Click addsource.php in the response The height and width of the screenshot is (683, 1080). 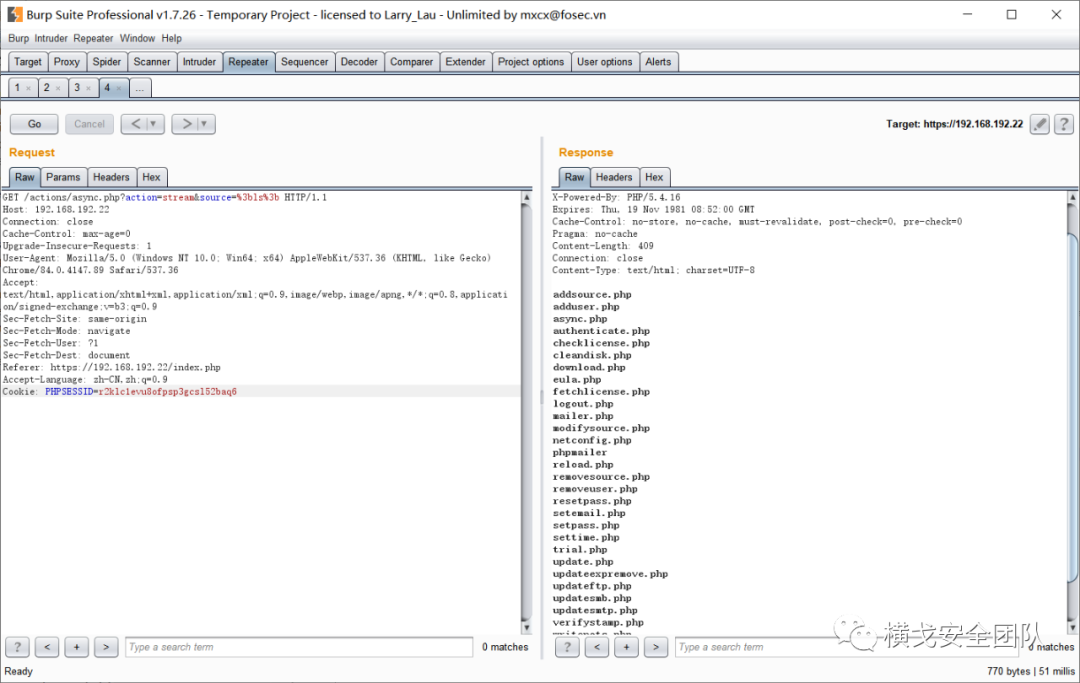(x=592, y=295)
